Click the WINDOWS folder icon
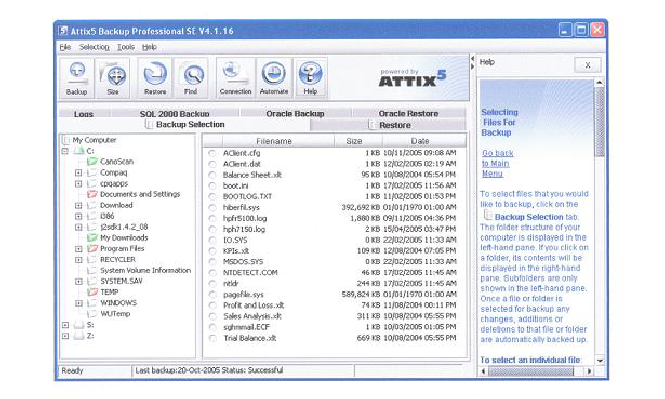The image size is (665, 399). tap(92, 303)
